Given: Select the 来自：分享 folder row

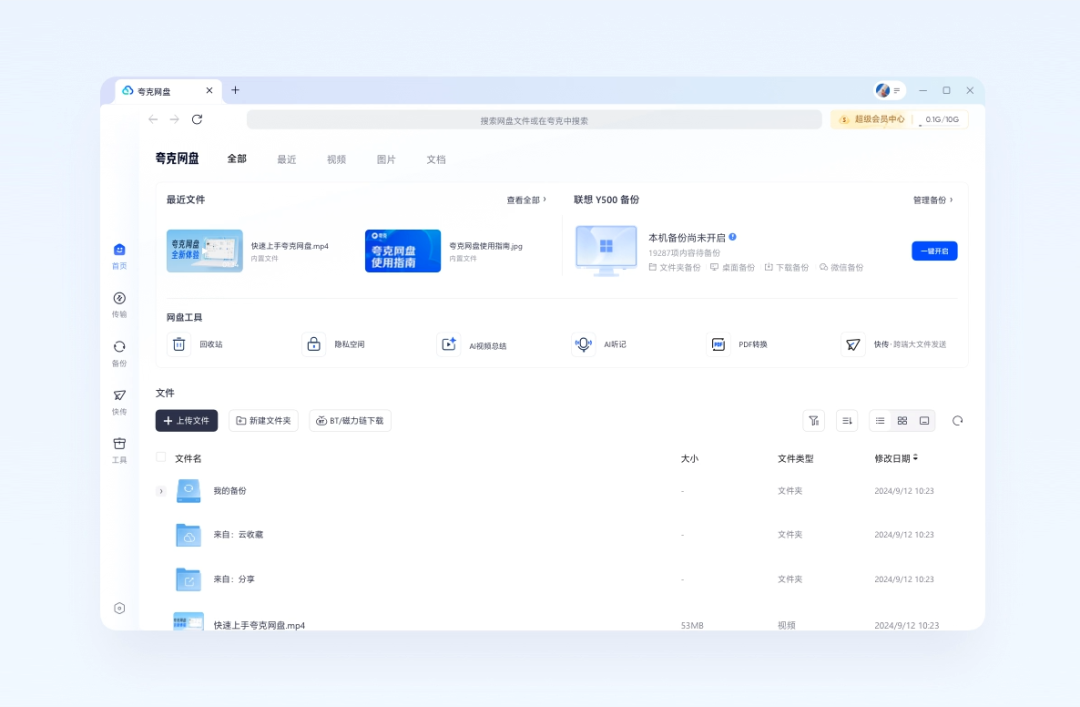Looking at the screenshot, I should [560, 580].
